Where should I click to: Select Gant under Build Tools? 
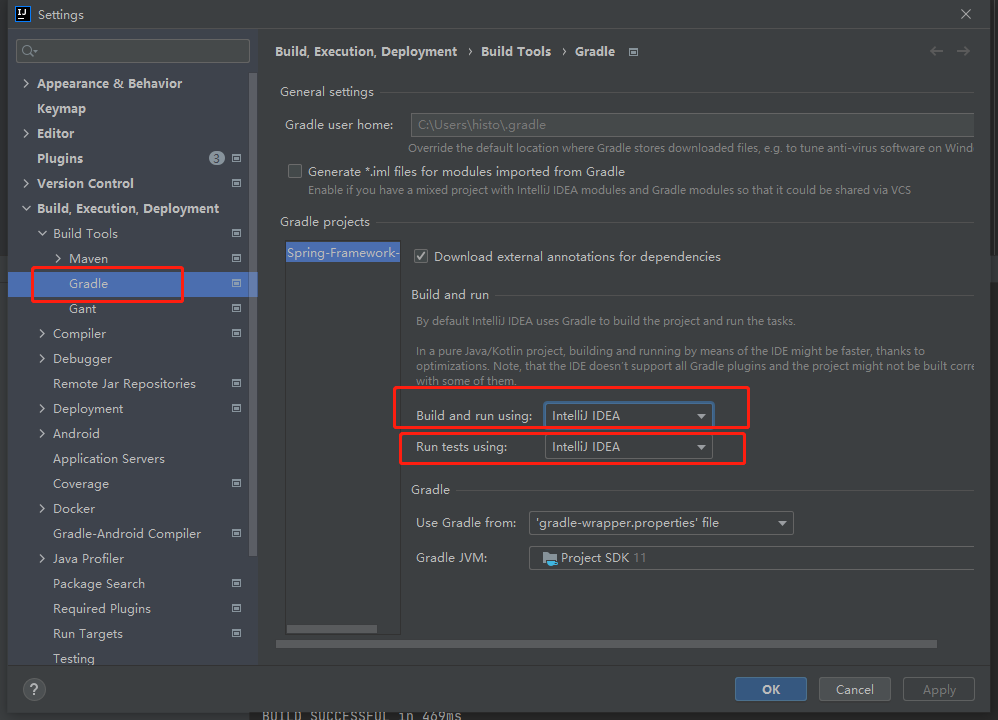[x=83, y=309]
